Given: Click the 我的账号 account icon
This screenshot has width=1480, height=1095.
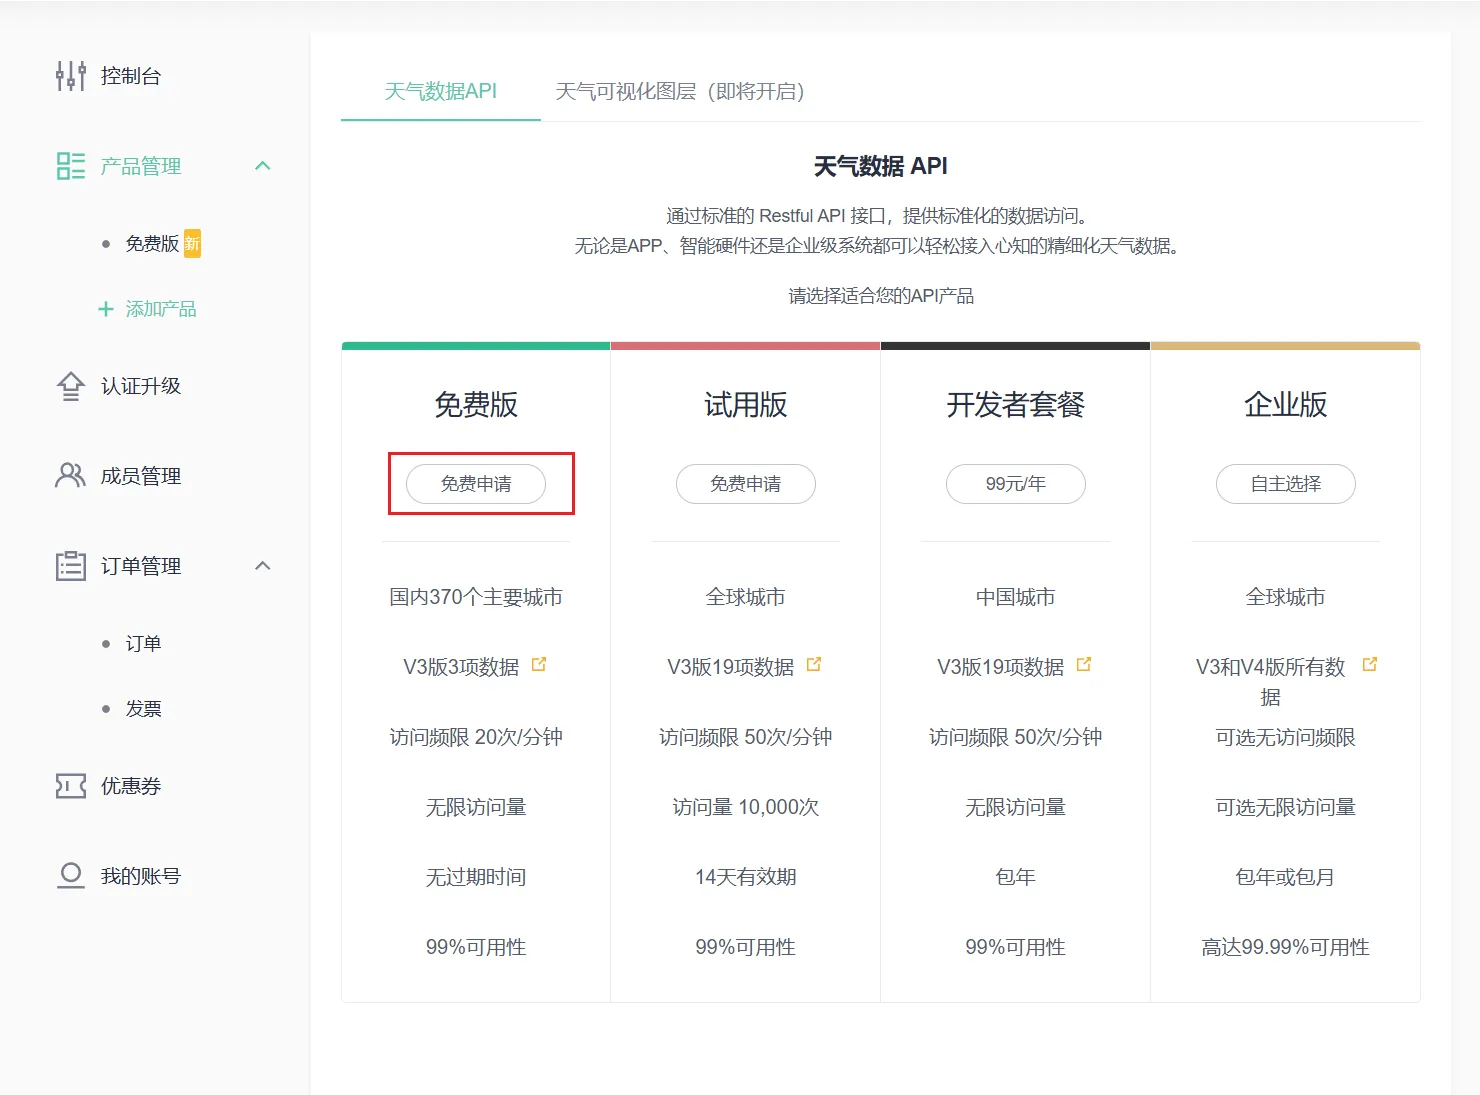Looking at the screenshot, I should click(69, 875).
